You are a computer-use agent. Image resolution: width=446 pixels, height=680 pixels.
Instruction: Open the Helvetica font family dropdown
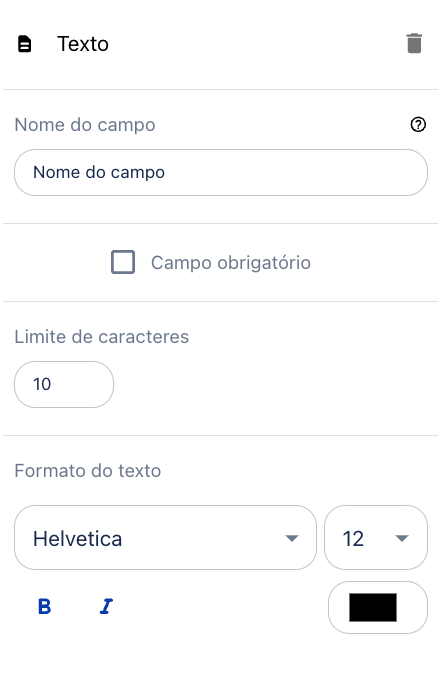(165, 538)
